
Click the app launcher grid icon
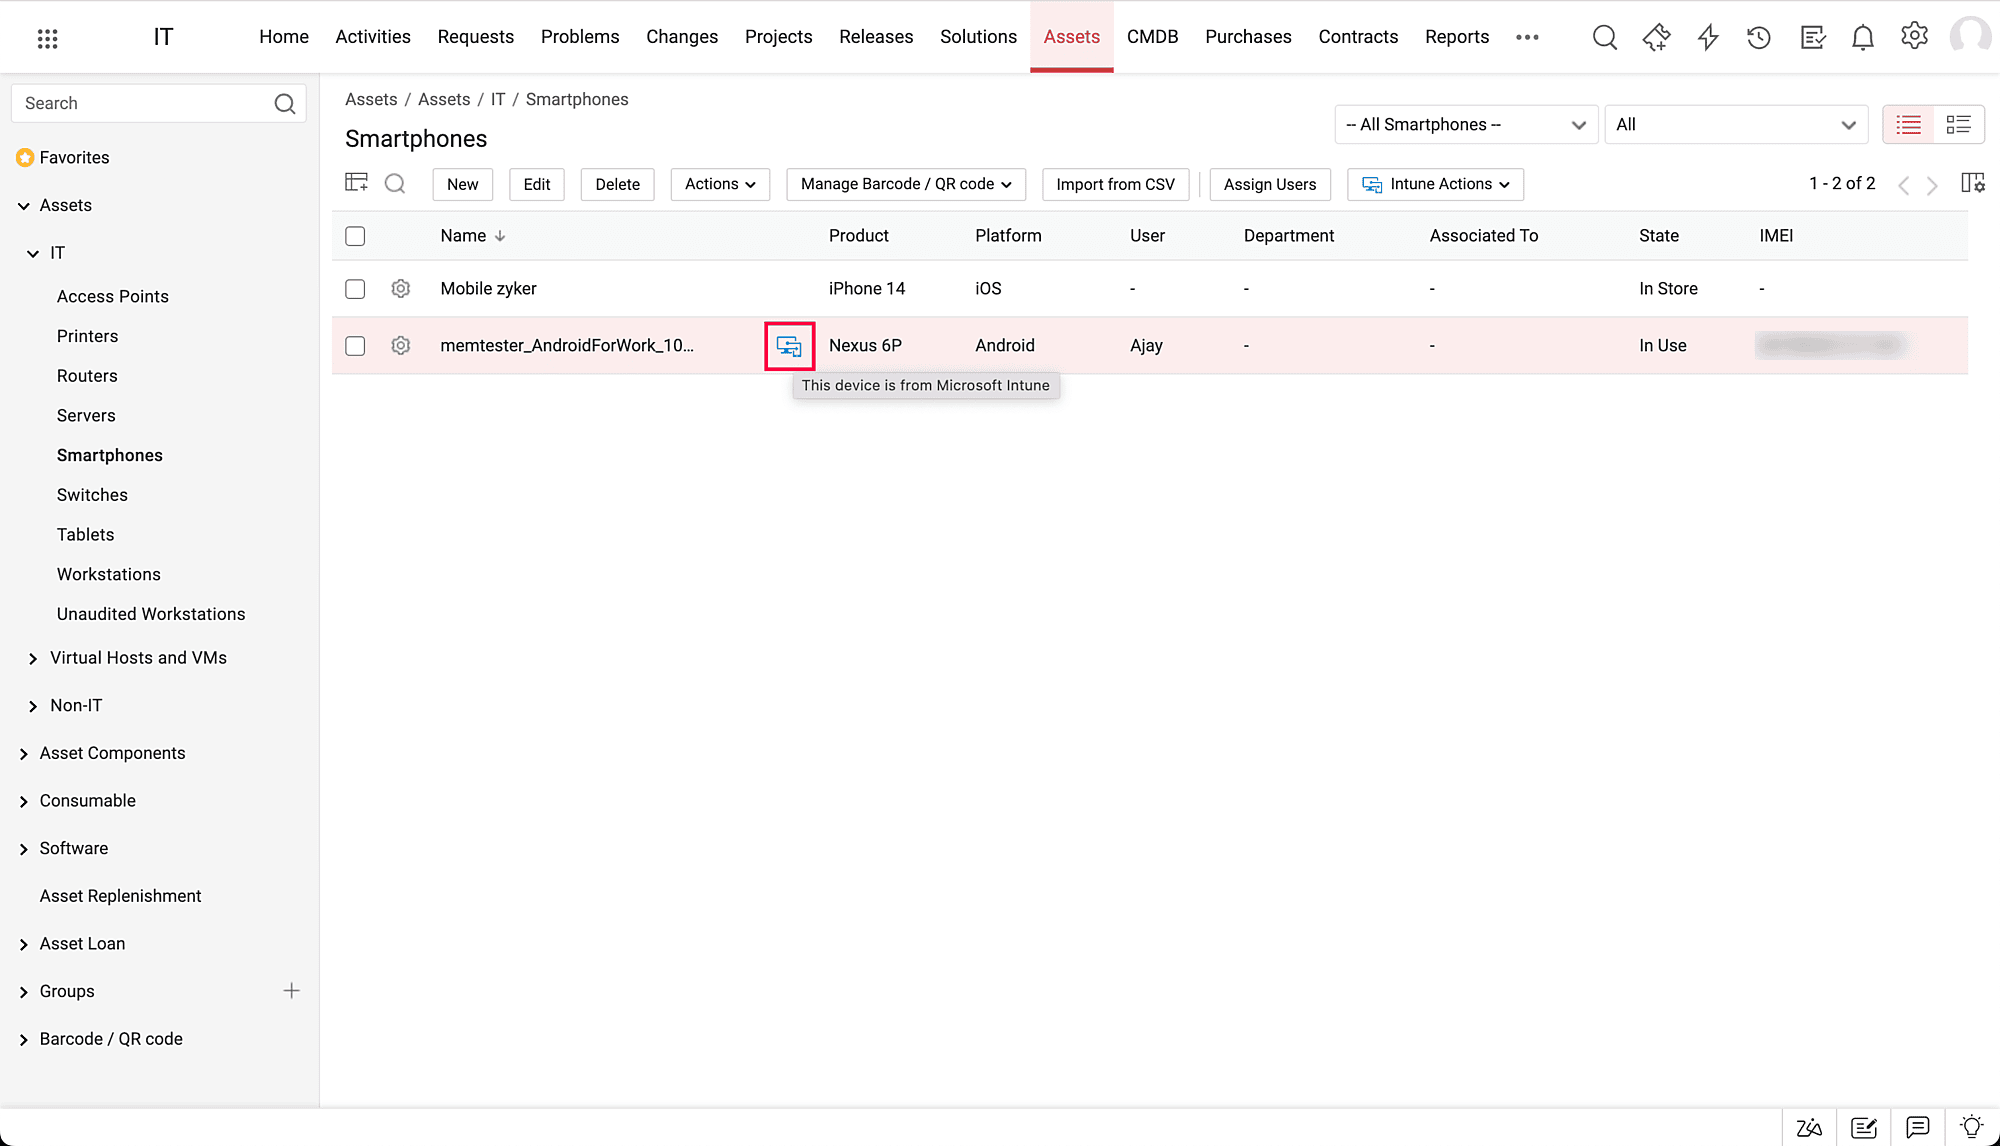pyautogui.click(x=47, y=38)
